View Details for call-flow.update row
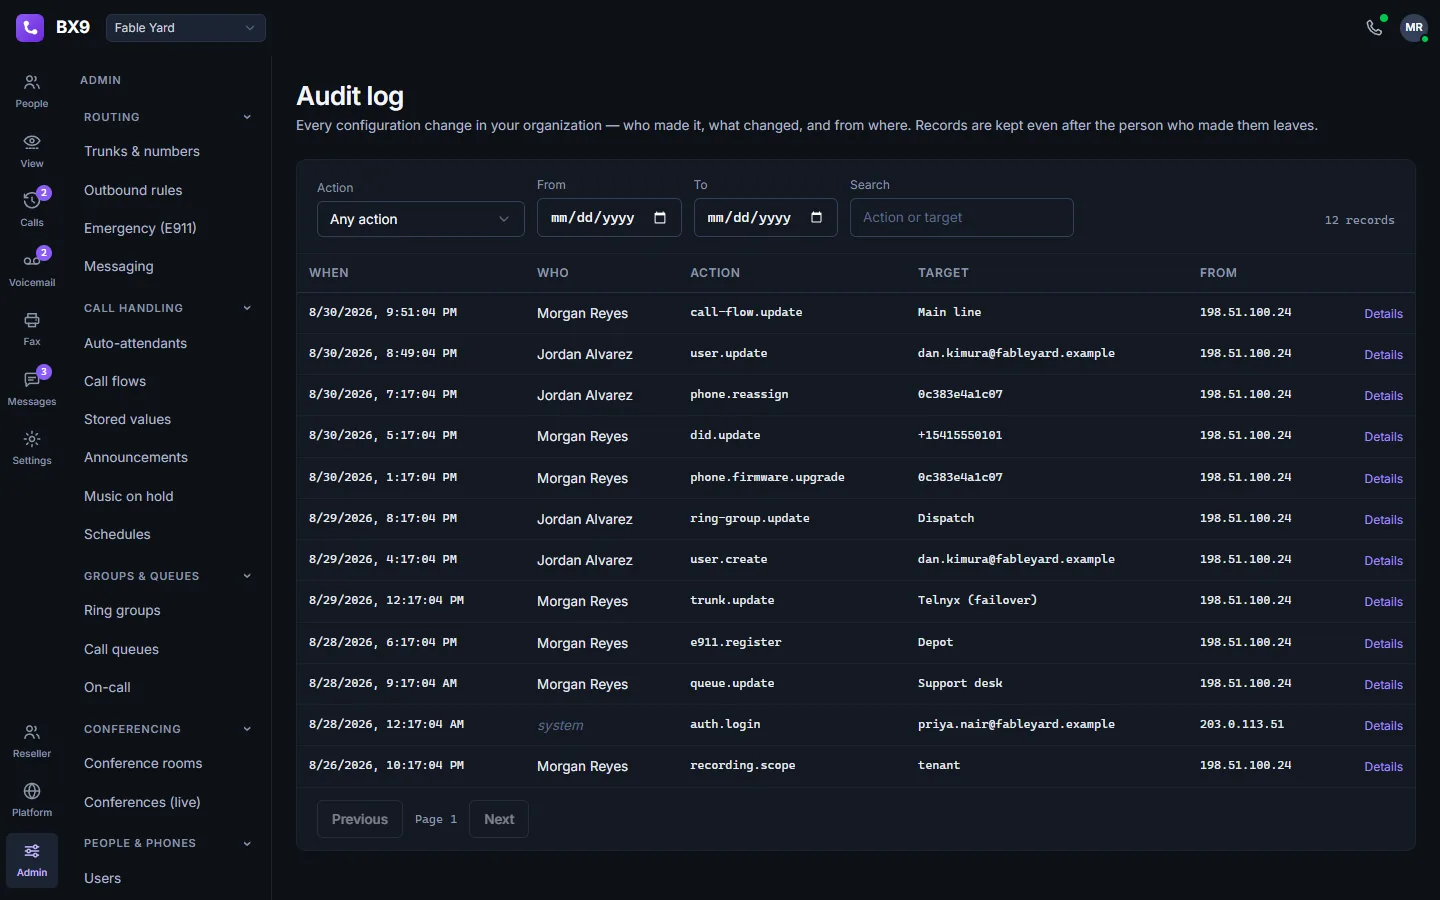Screen dimensions: 1440x900 [x=1383, y=314]
